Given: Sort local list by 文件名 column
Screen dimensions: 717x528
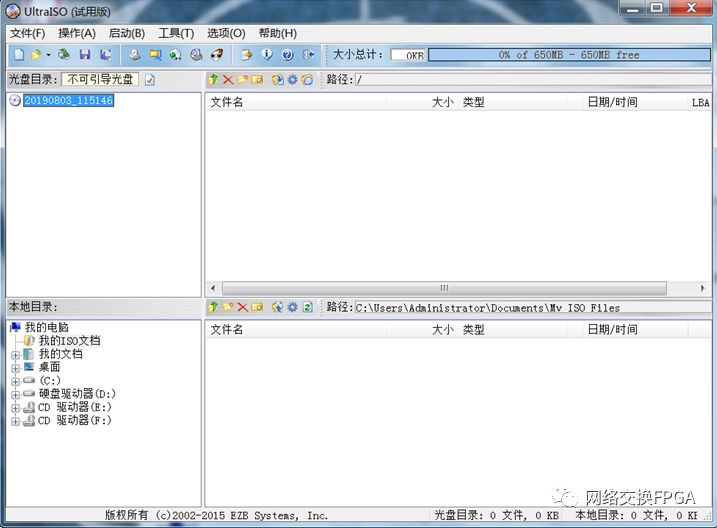Looking at the screenshot, I should point(296,330).
